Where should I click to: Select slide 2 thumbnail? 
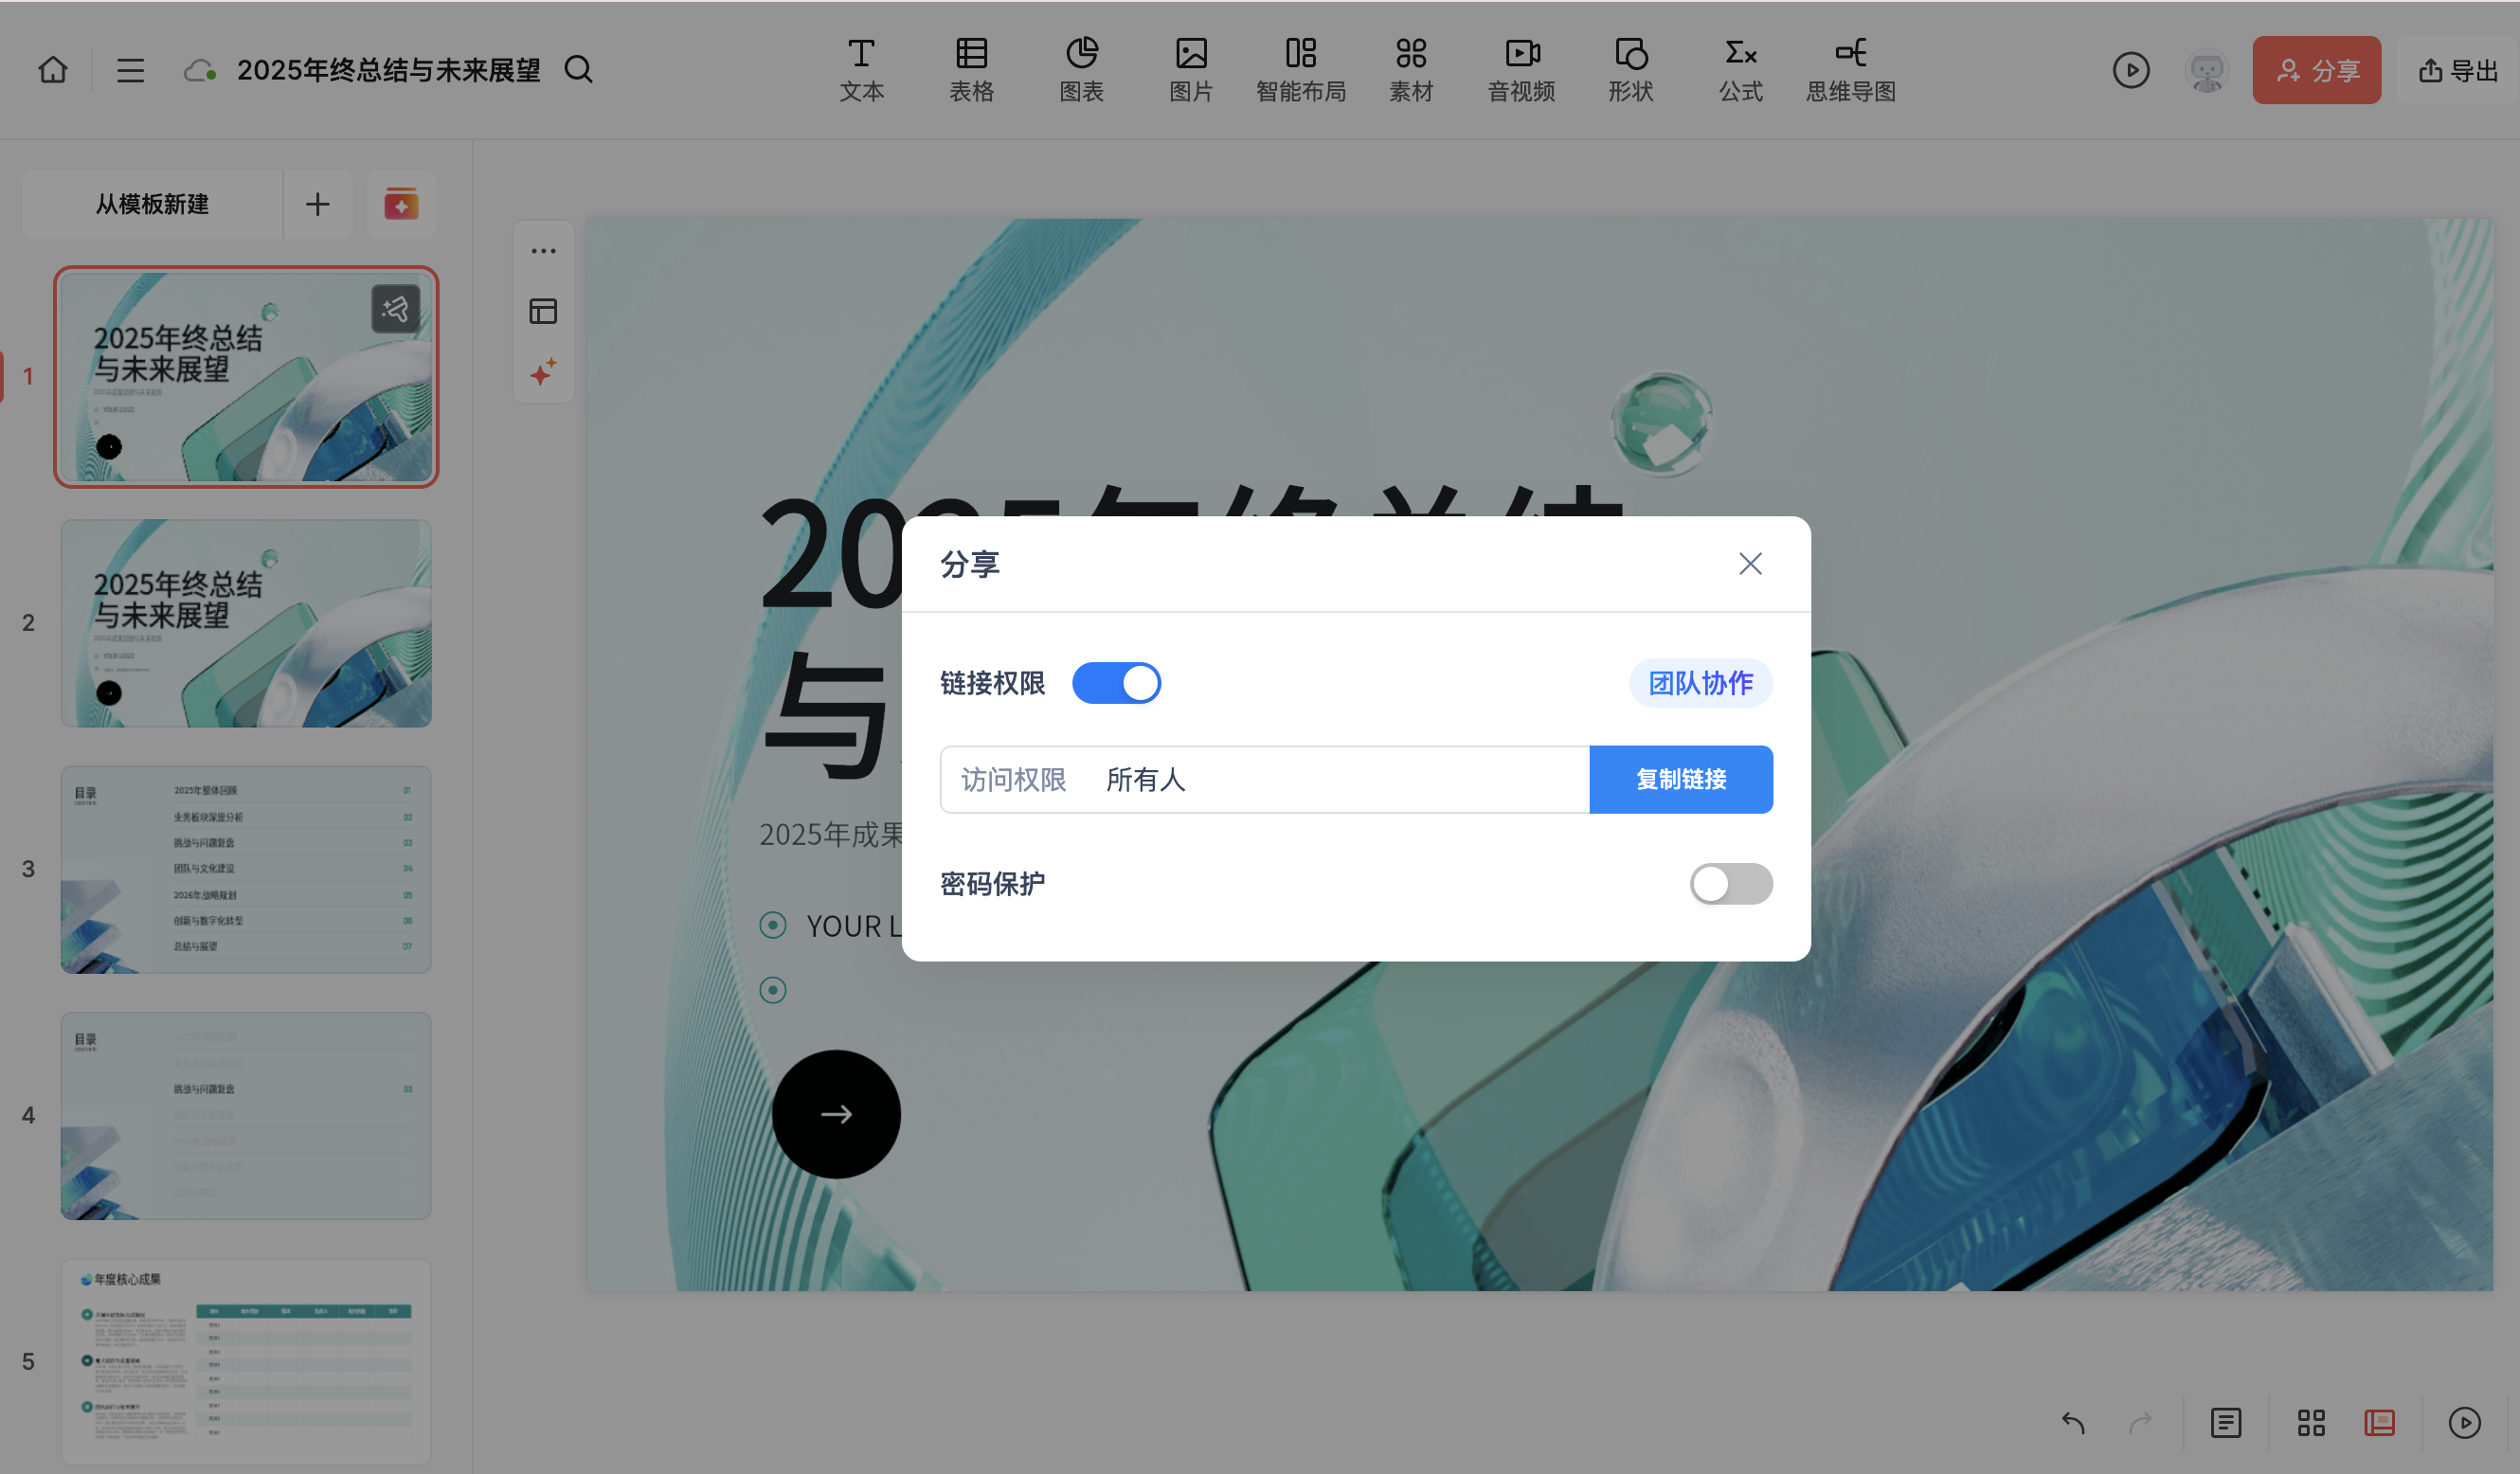(x=246, y=623)
